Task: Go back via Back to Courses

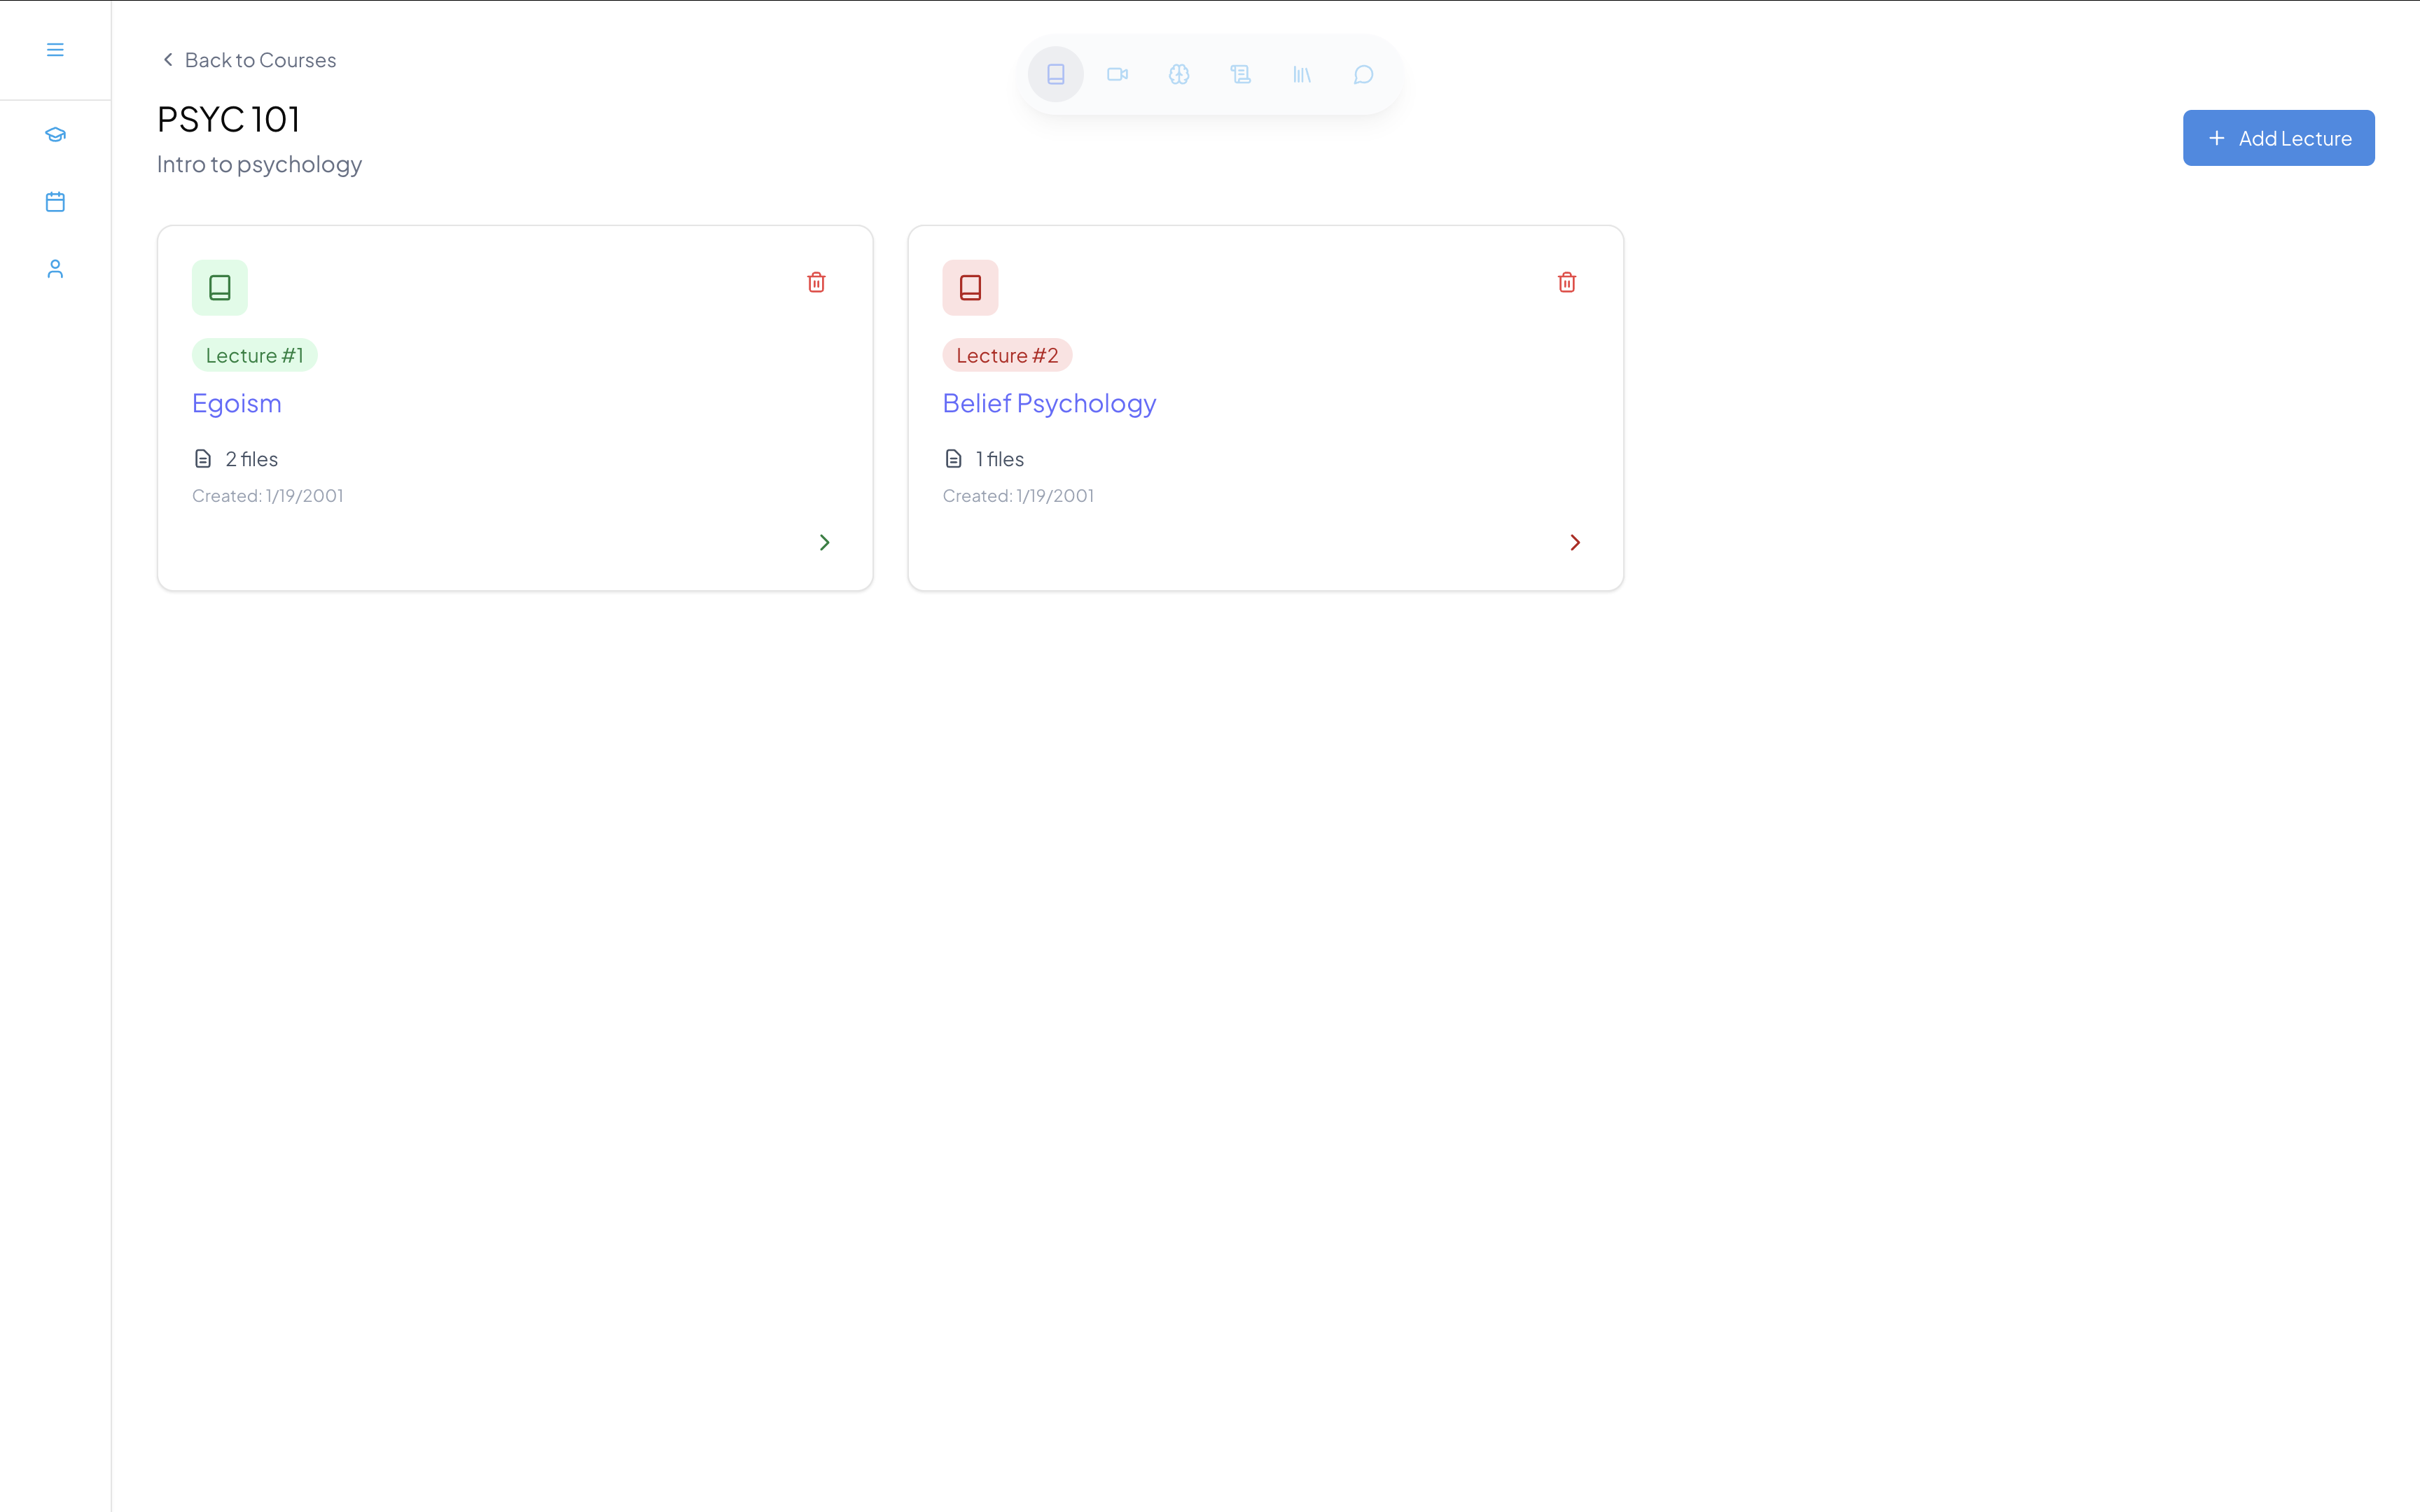Action: click(x=249, y=60)
